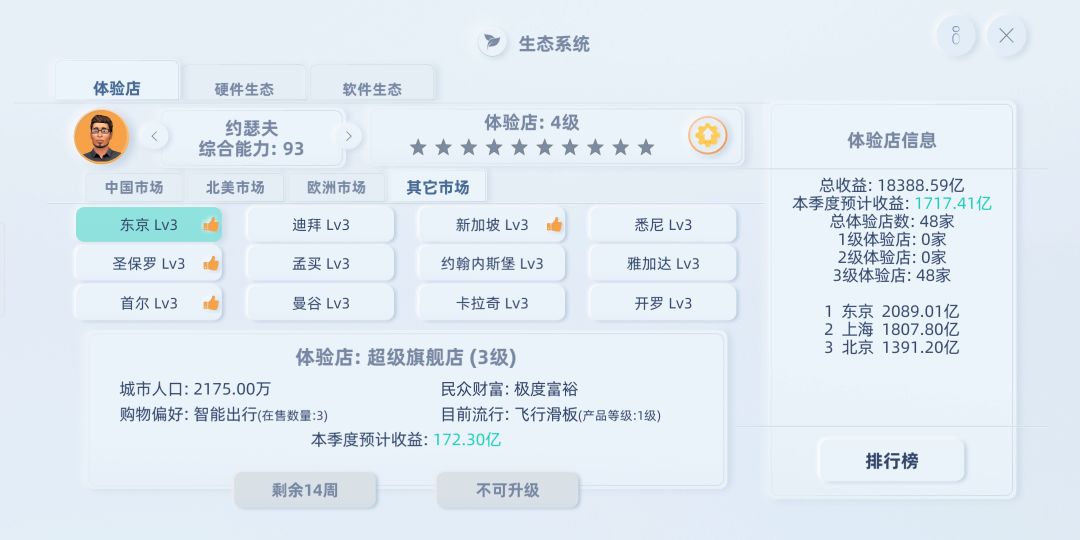Viewport: 1080px width, 540px height.
Task: Go to next manager with right arrow
Action: pyautogui.click(x=348, y=136)
